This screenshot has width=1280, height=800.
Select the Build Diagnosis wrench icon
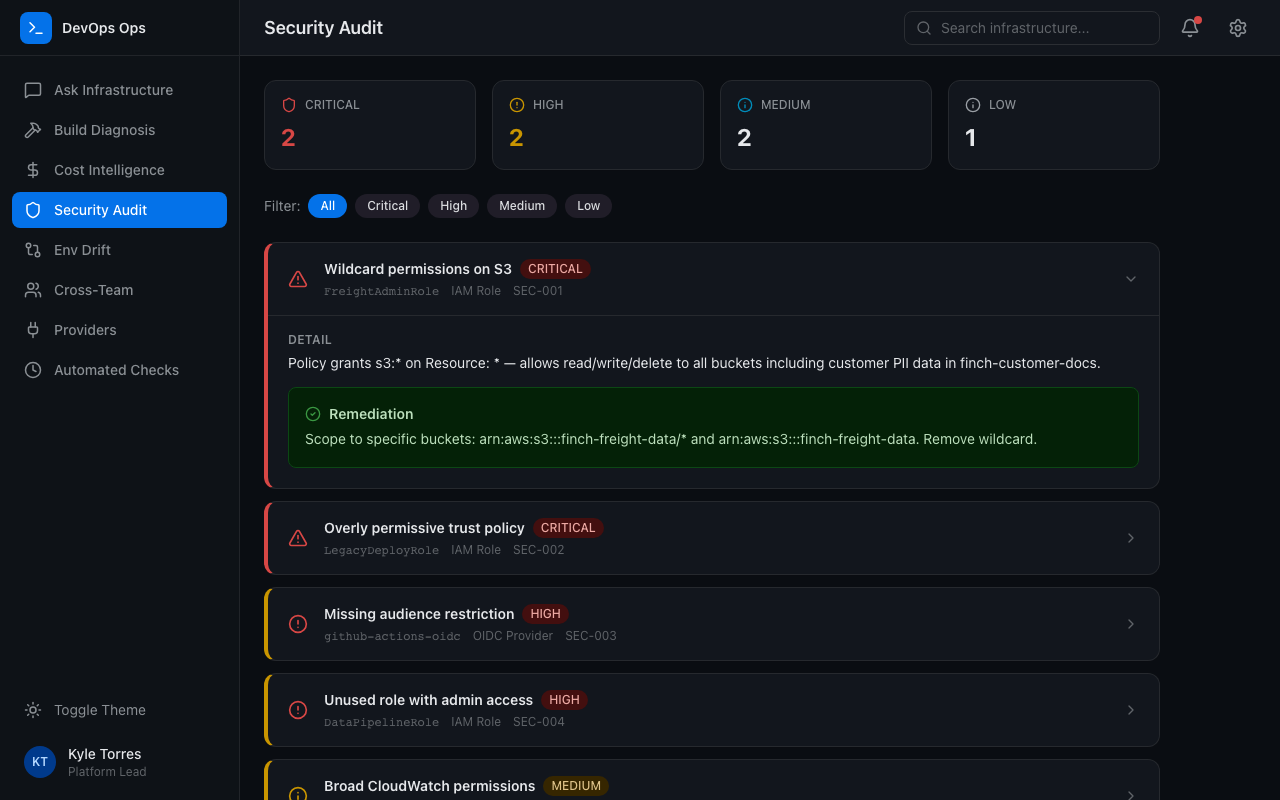tap(33, 130)
